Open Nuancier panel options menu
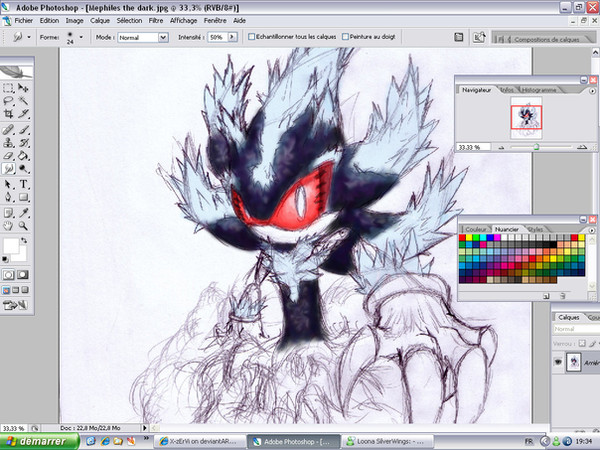 (592, 230)
